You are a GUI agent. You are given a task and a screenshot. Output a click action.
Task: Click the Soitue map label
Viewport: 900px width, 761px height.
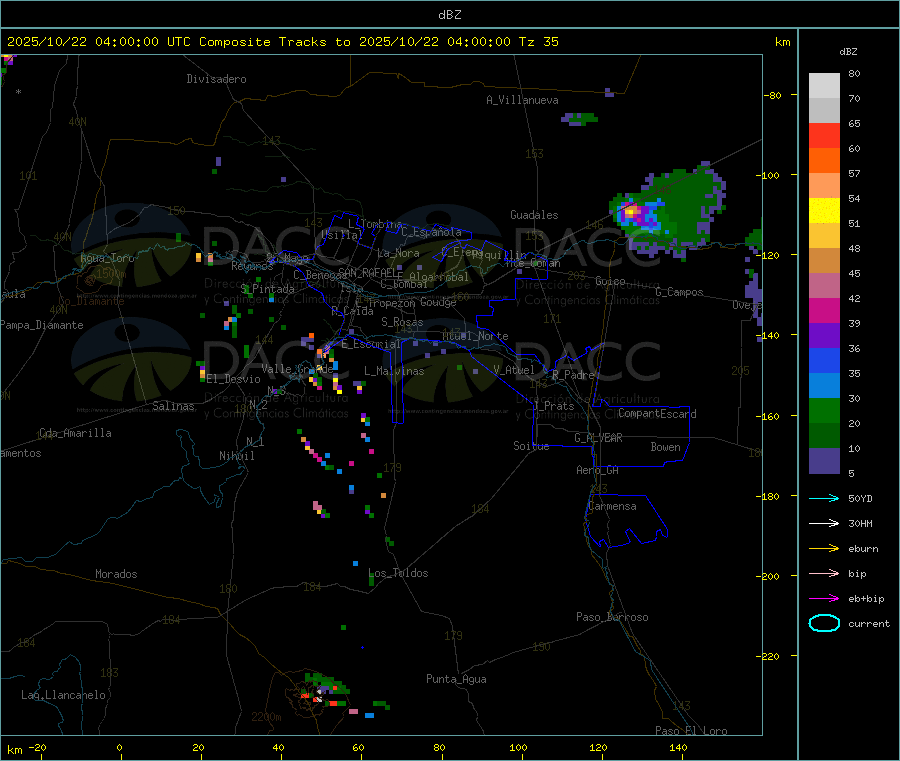click(531, 446)
